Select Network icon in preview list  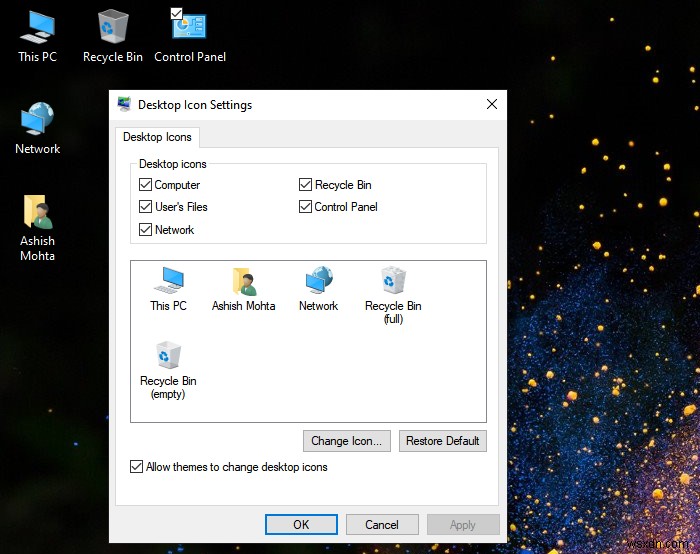coord(318,289)
